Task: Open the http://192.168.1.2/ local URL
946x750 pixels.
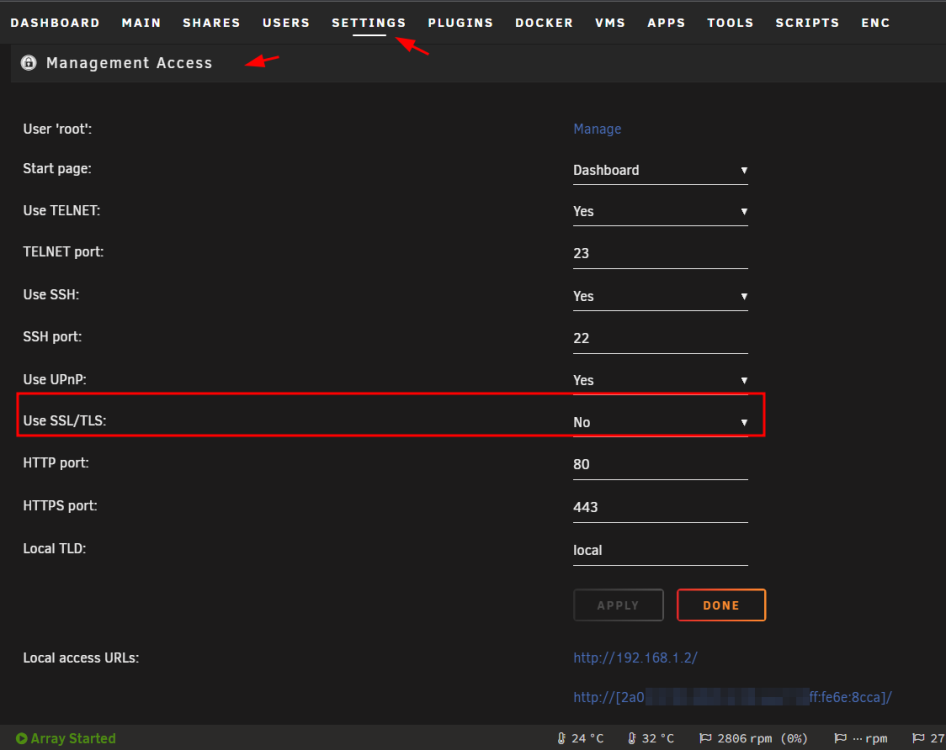Action: point(635,658)
